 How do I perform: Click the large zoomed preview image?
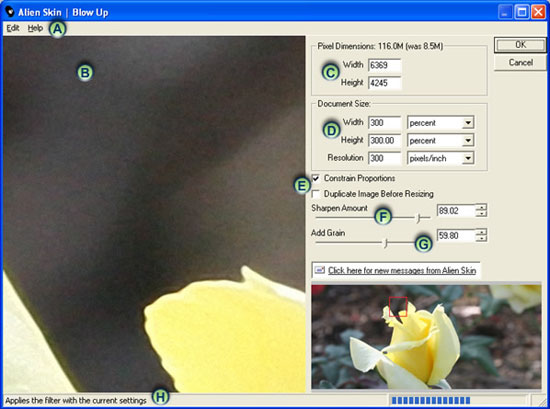click(154, 214)
